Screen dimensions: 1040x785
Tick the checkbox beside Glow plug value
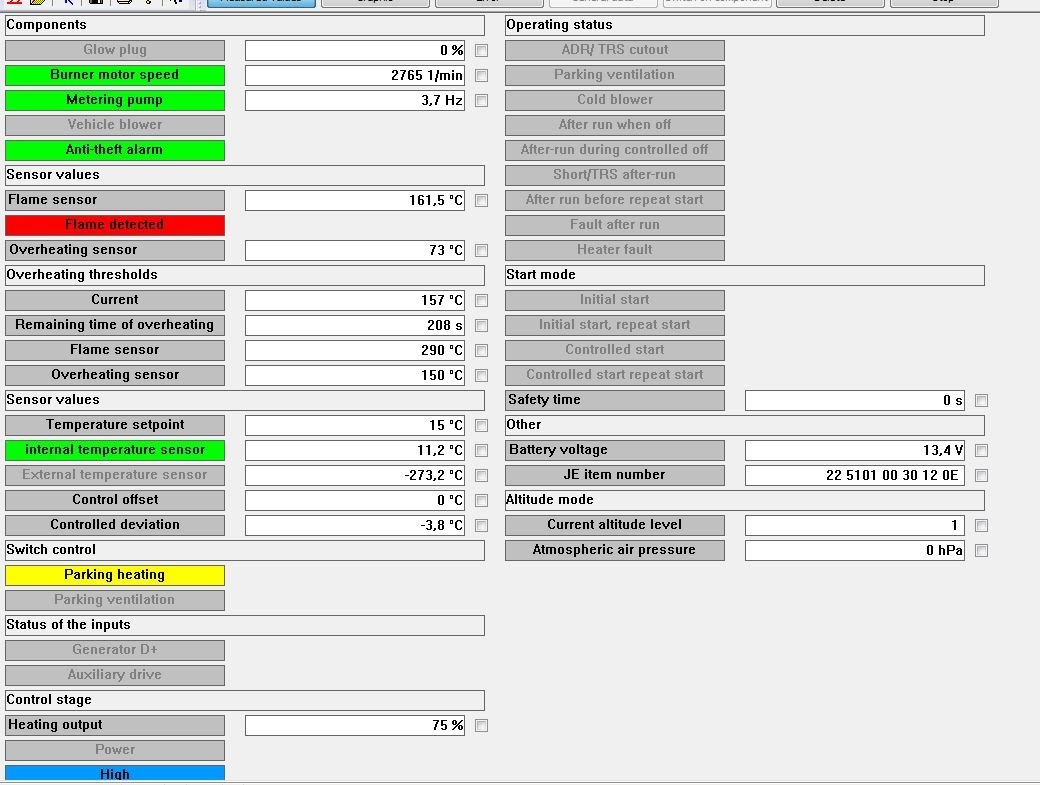[x=482, y=50]
